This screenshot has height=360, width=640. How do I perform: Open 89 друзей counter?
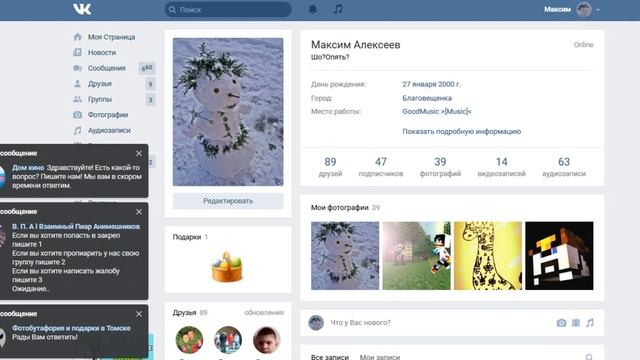[330, 167]
